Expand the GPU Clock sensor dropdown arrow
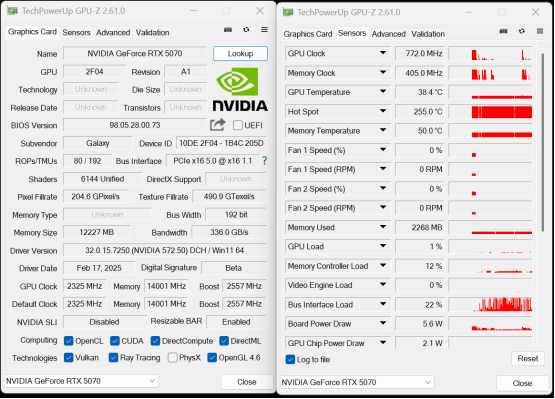 [x=383, y=53]
